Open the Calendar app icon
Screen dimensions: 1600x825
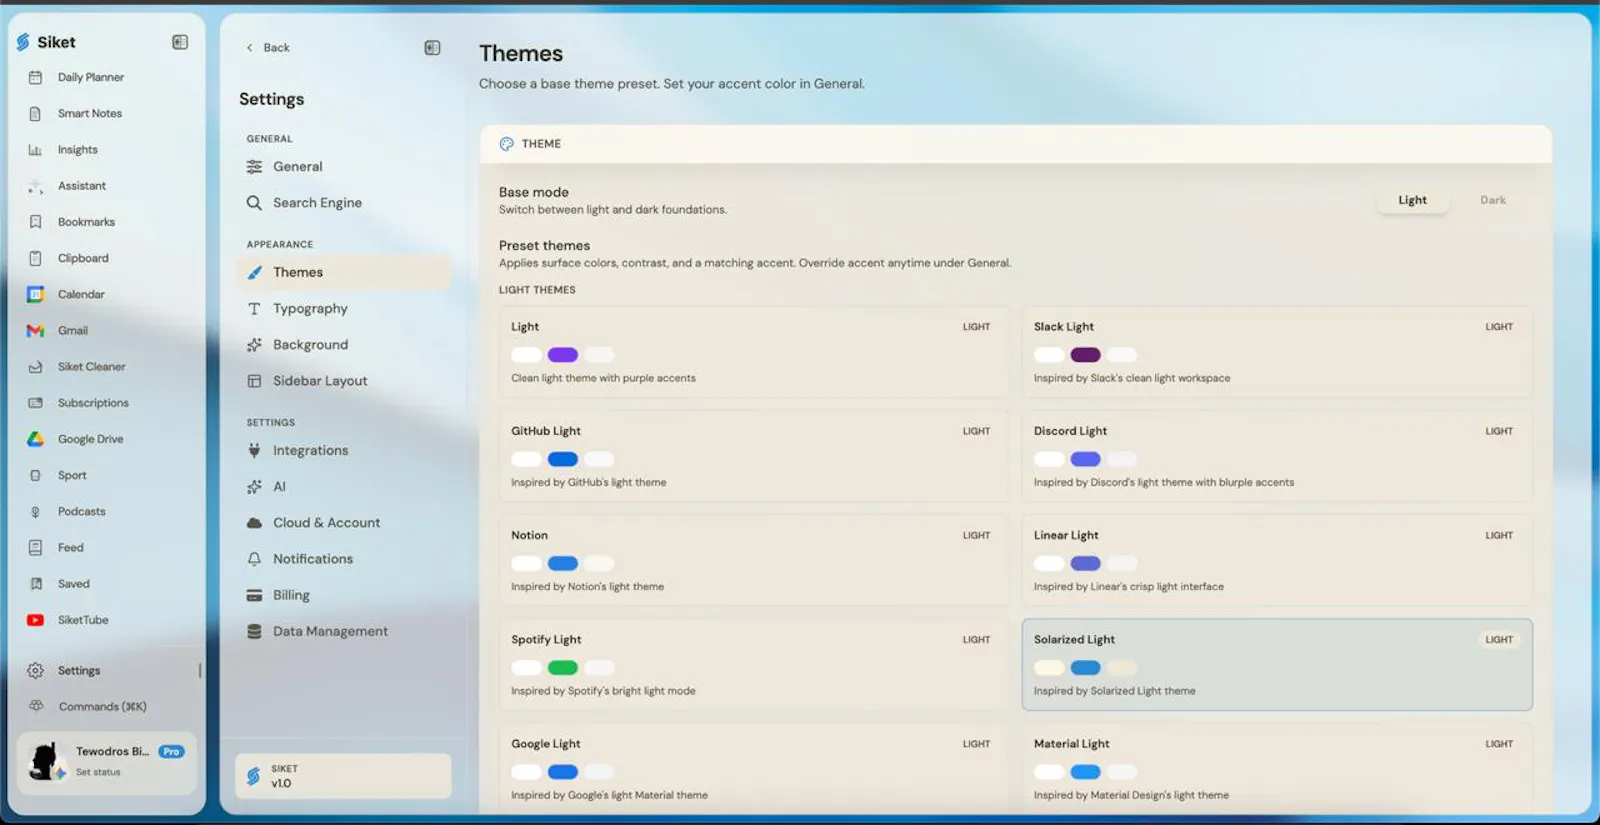click(35, 294)
